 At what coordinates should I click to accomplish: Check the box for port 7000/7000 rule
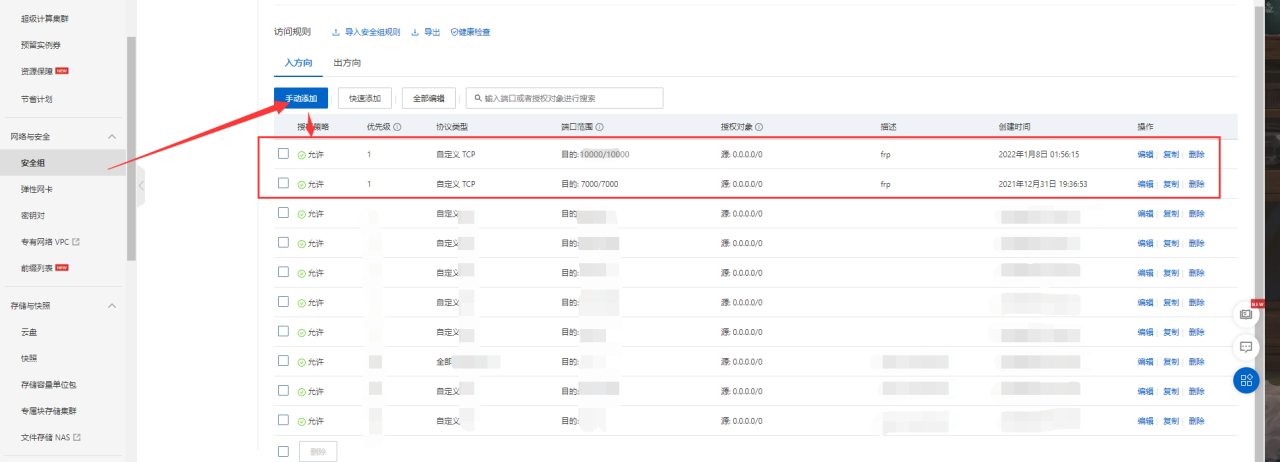(x=284, y=184)
